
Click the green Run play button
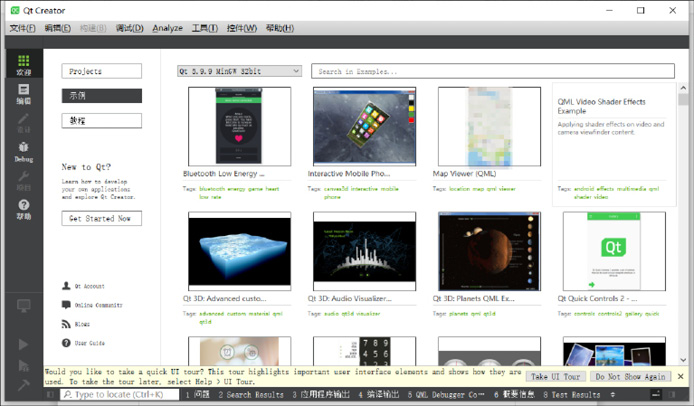[24, 344]
